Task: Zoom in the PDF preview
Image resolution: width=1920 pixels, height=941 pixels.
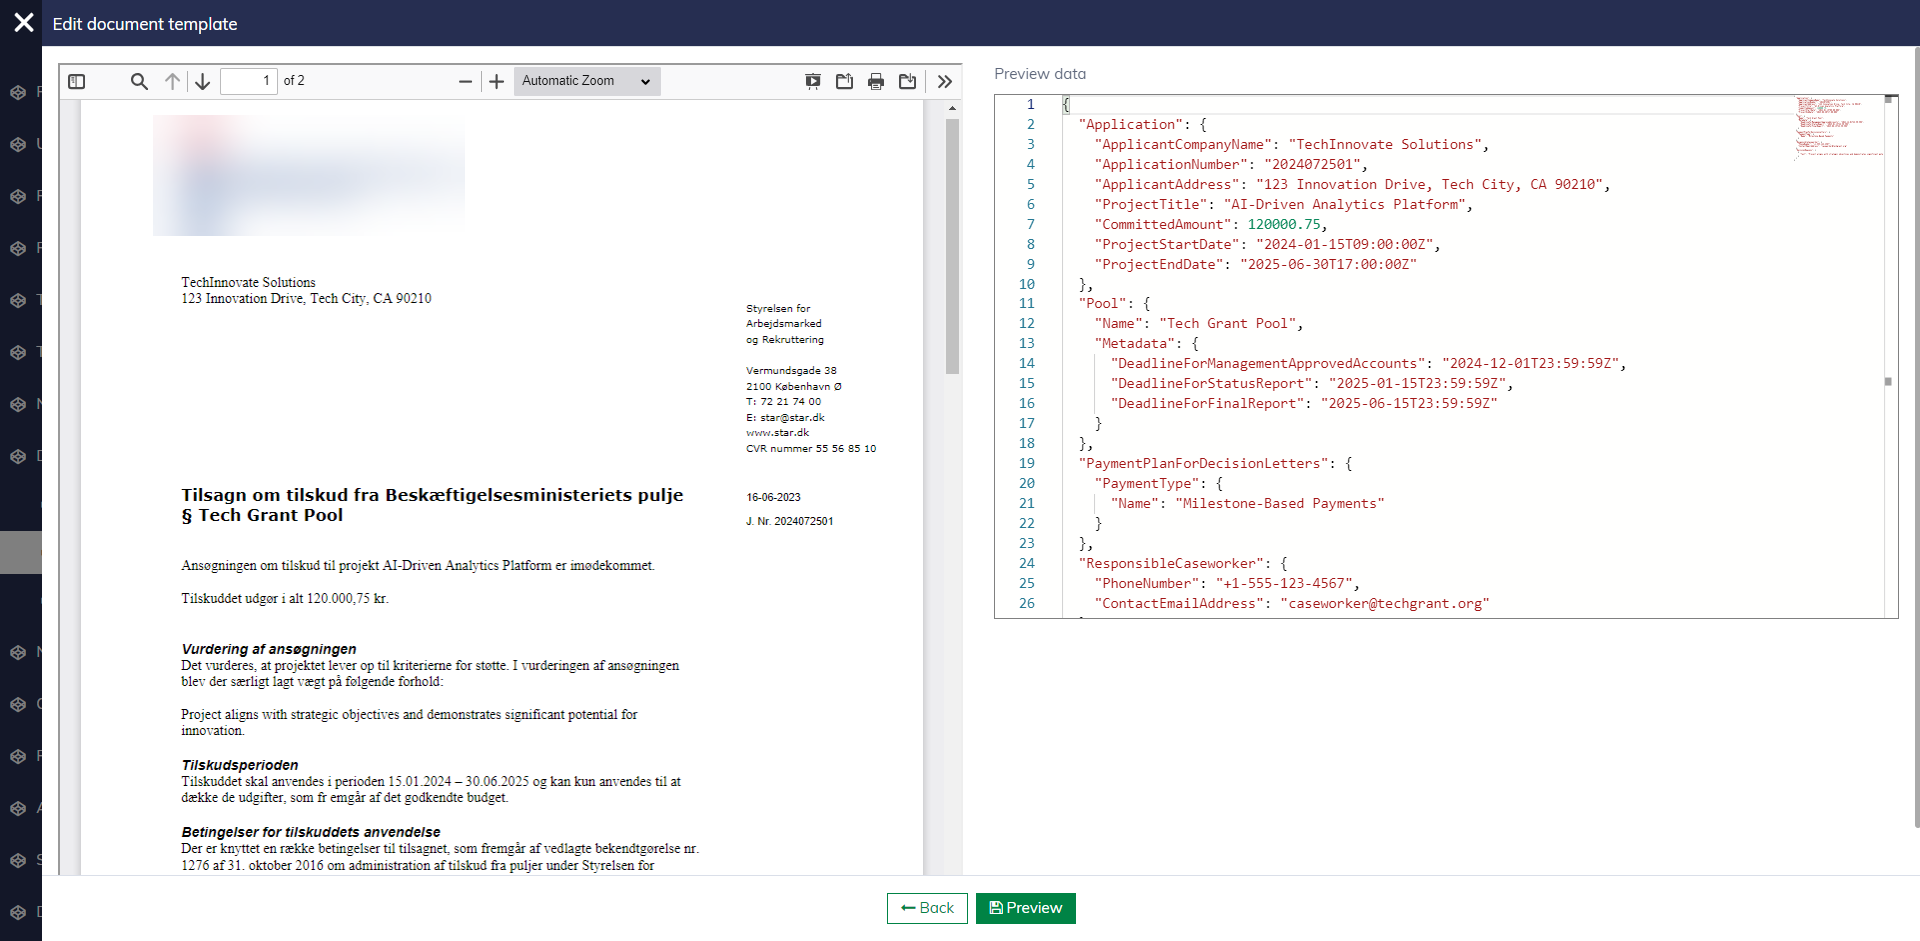Action: pos(496,81)
